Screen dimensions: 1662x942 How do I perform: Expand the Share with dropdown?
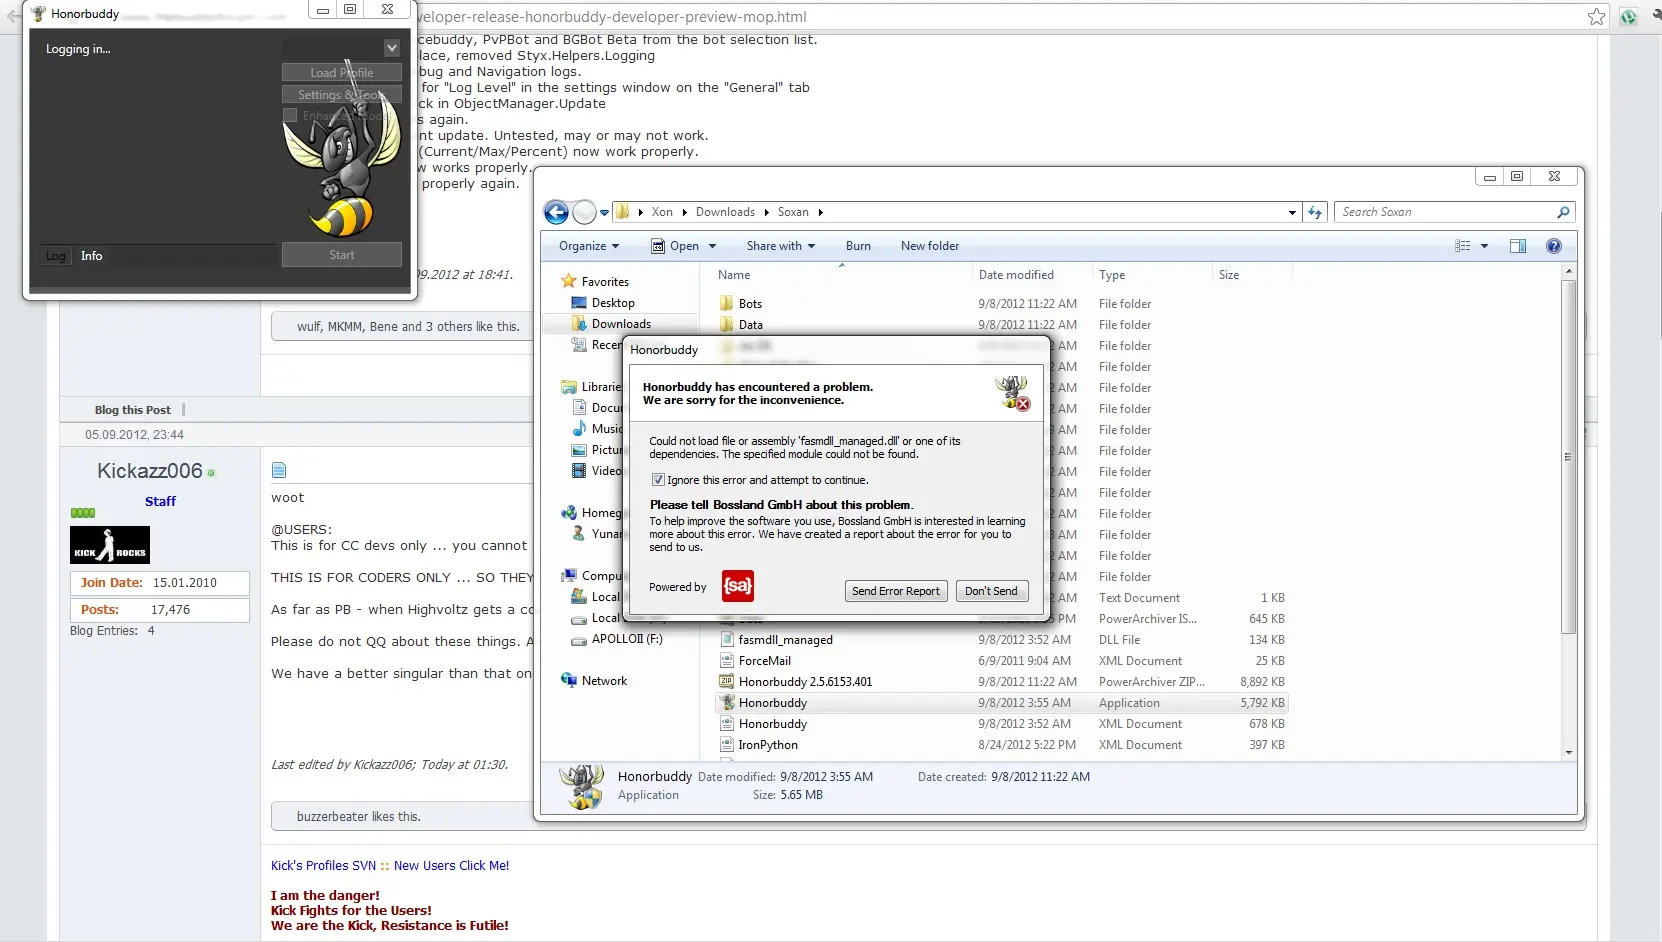click(x=780, y=246)
